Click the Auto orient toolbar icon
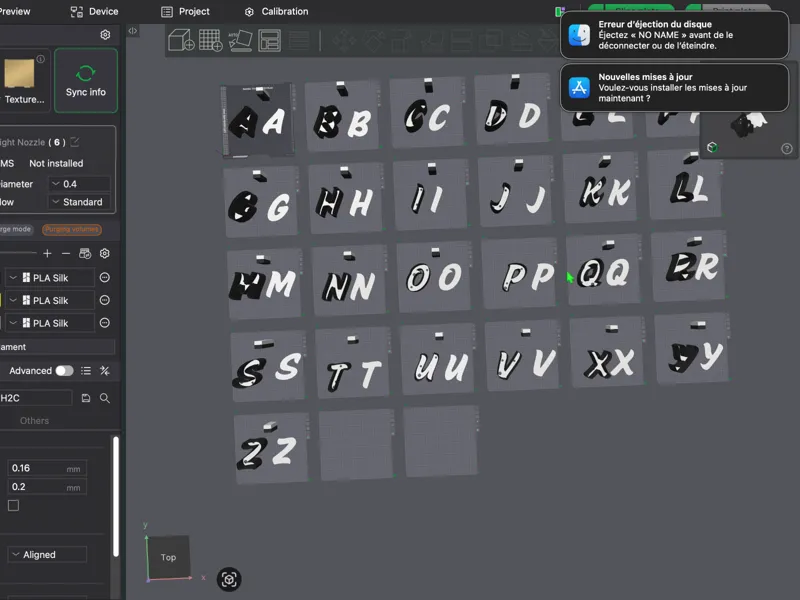This screenshot has width=800, height=600. (240, 40)
